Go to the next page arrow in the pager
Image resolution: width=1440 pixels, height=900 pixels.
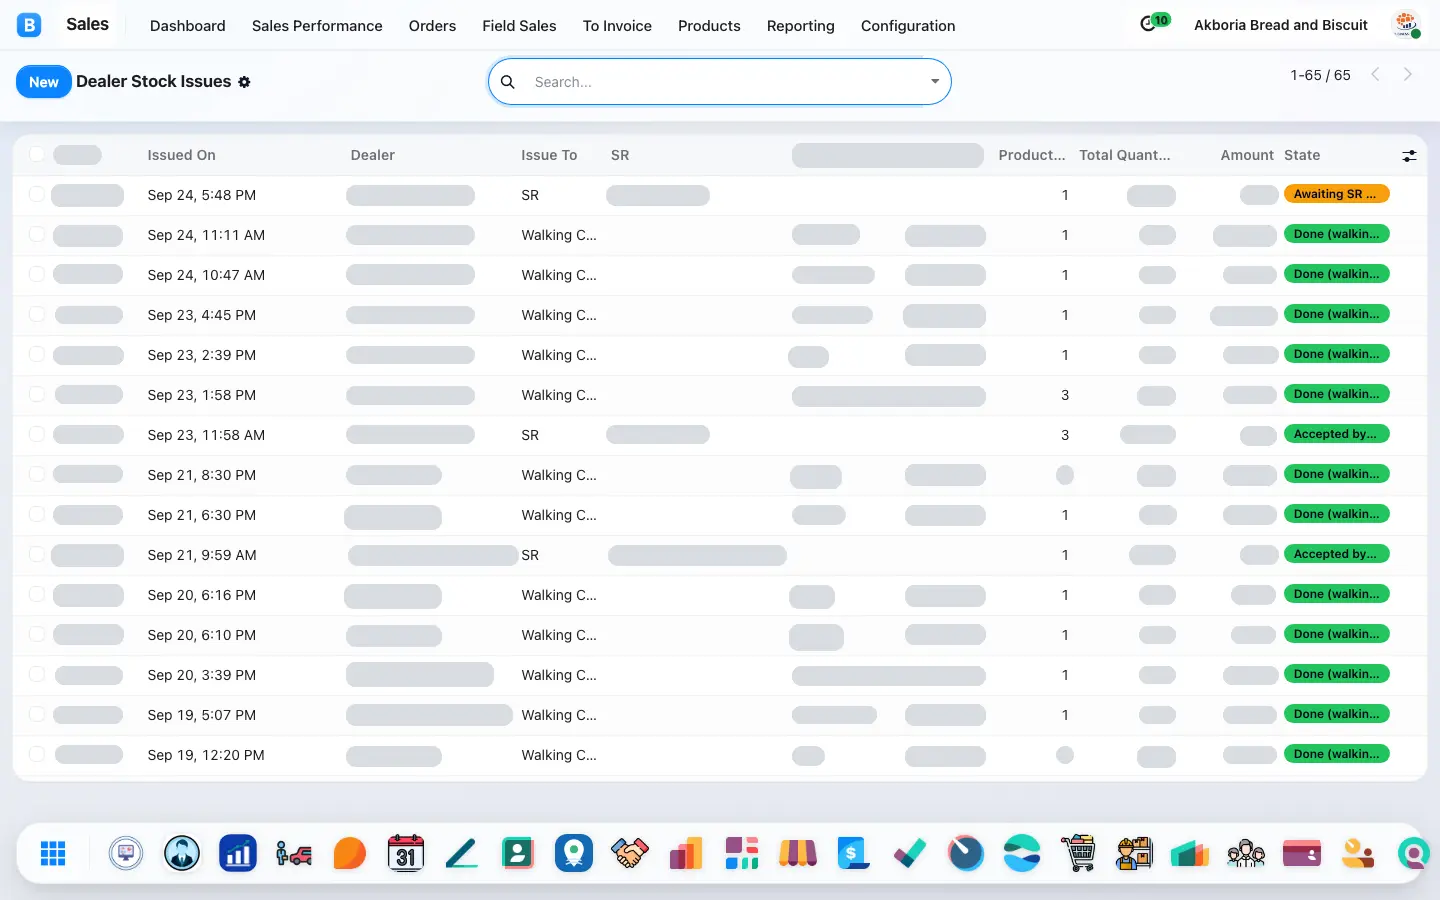pyautogui.click(x=1408, y=75)
